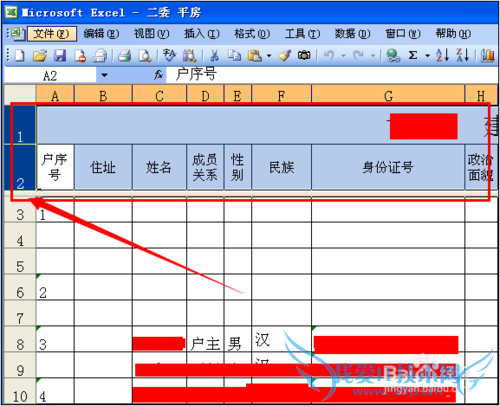Open the Chart Wizard icon
Image resolution: width=500 pixels, height=406 pixels.
[487, 55]
